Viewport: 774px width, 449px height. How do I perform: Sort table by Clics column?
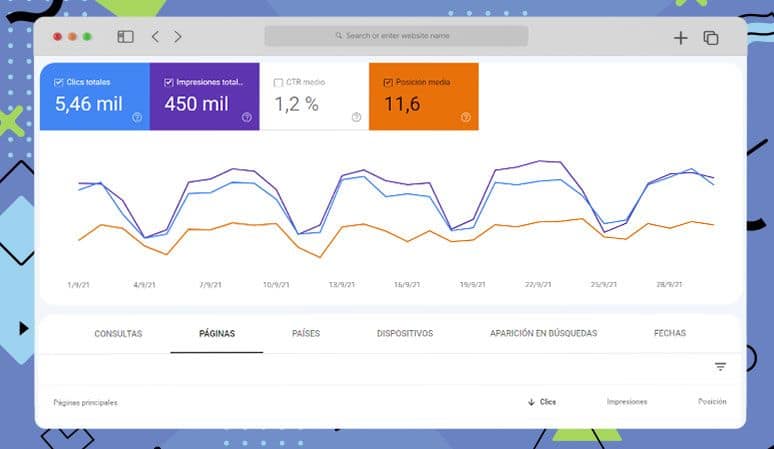(542, 402)
